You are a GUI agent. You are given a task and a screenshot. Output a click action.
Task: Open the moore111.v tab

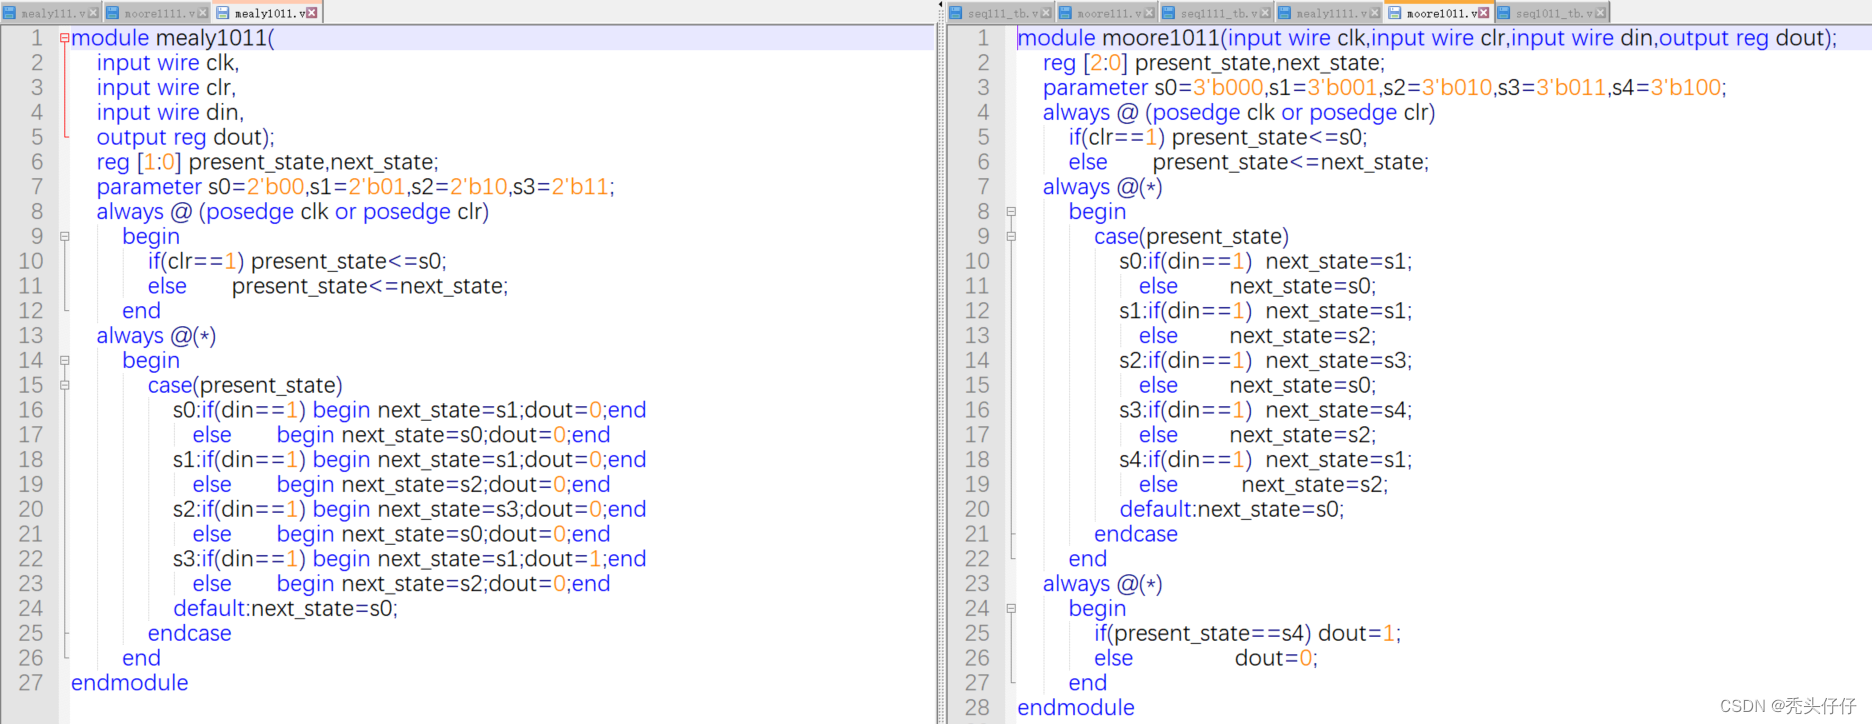1106,13
